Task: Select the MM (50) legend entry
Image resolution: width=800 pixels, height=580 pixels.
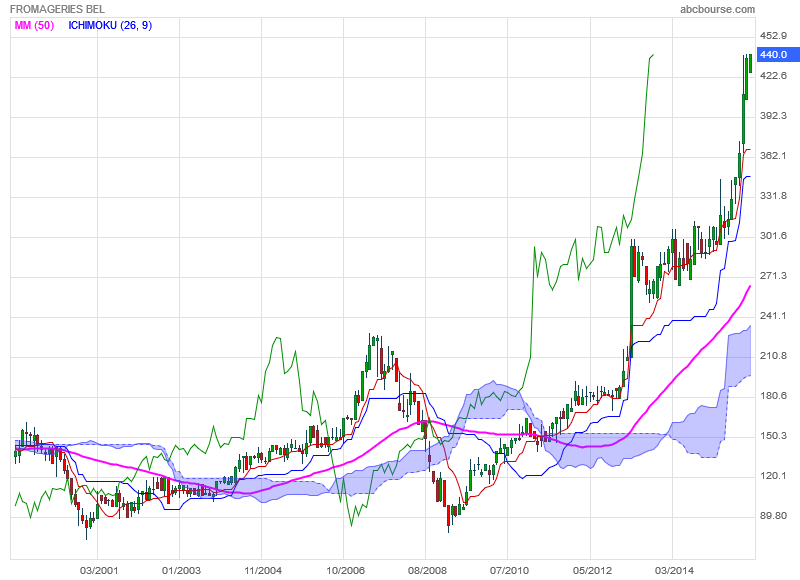Action: (34, 26)
